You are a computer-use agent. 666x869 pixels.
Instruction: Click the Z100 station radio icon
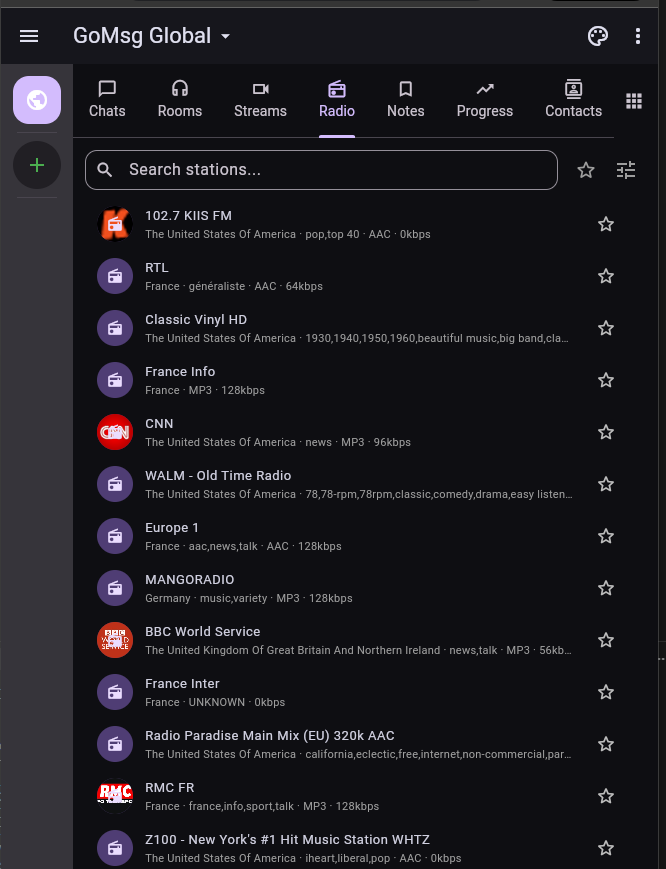coord(115,848)
